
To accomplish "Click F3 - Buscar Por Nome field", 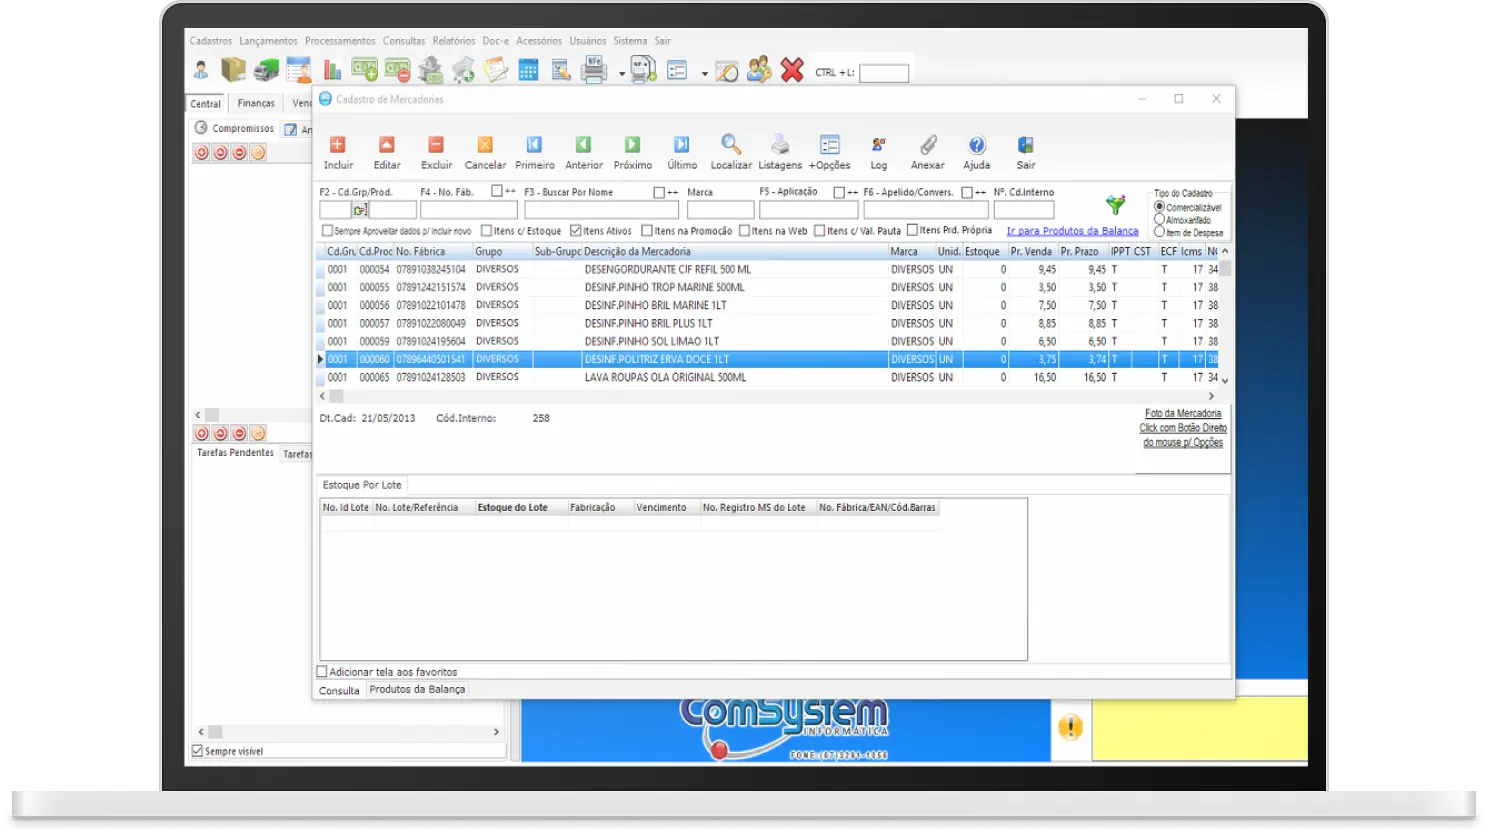I will 601,210.
